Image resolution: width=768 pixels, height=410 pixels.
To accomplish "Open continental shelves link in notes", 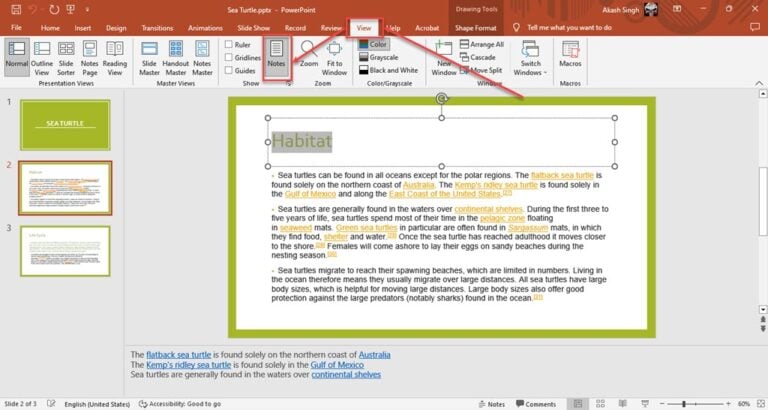I will [346, 375].
